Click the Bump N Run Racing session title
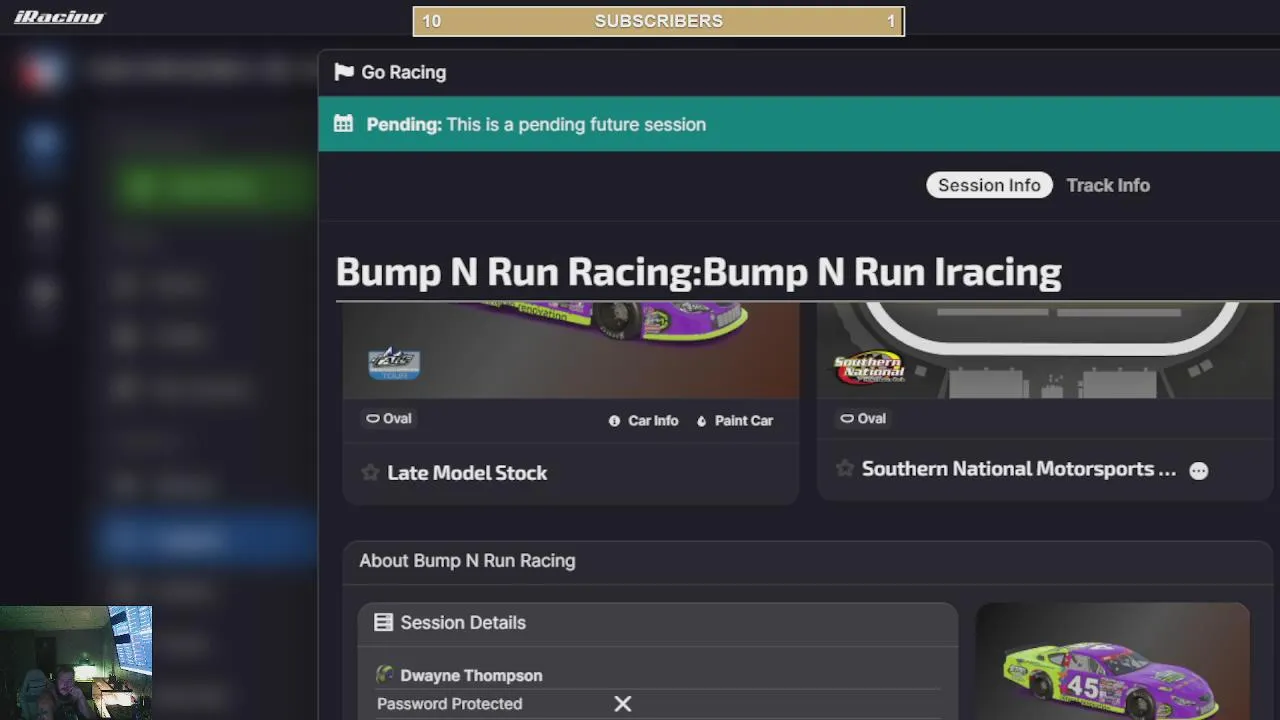1280x720 pixels. [698, 272]
